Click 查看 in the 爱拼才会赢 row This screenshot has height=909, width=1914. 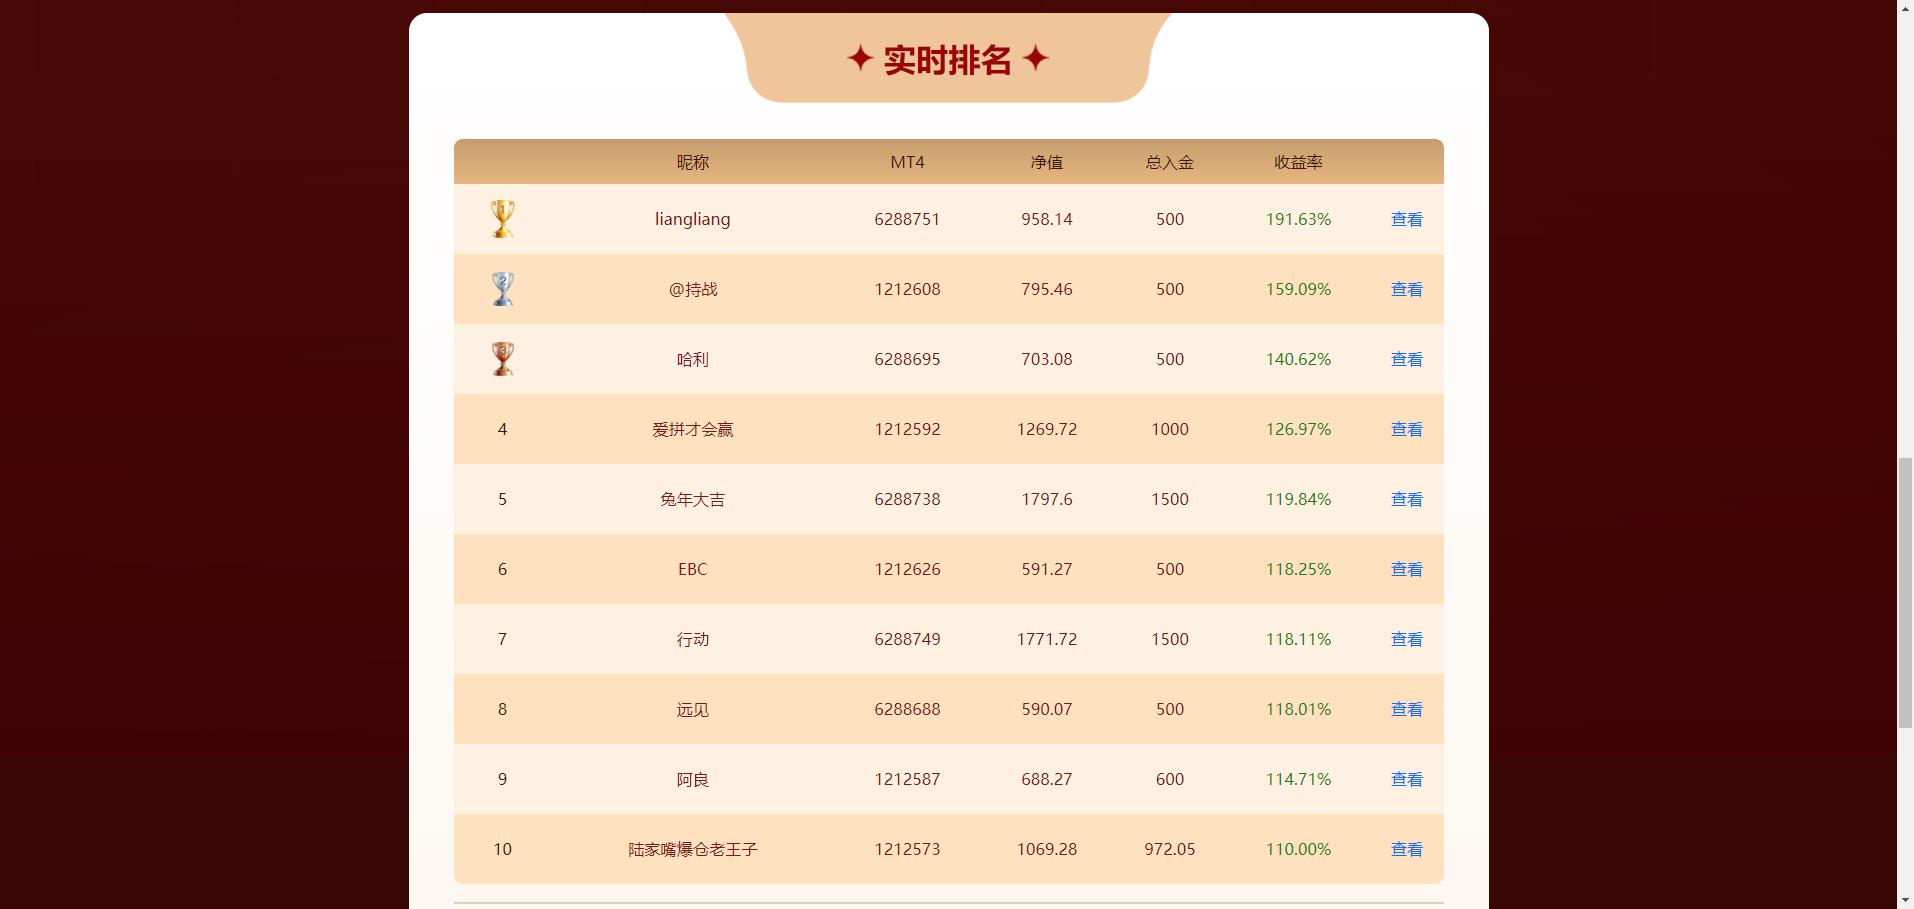click(x=1406, y=429)
